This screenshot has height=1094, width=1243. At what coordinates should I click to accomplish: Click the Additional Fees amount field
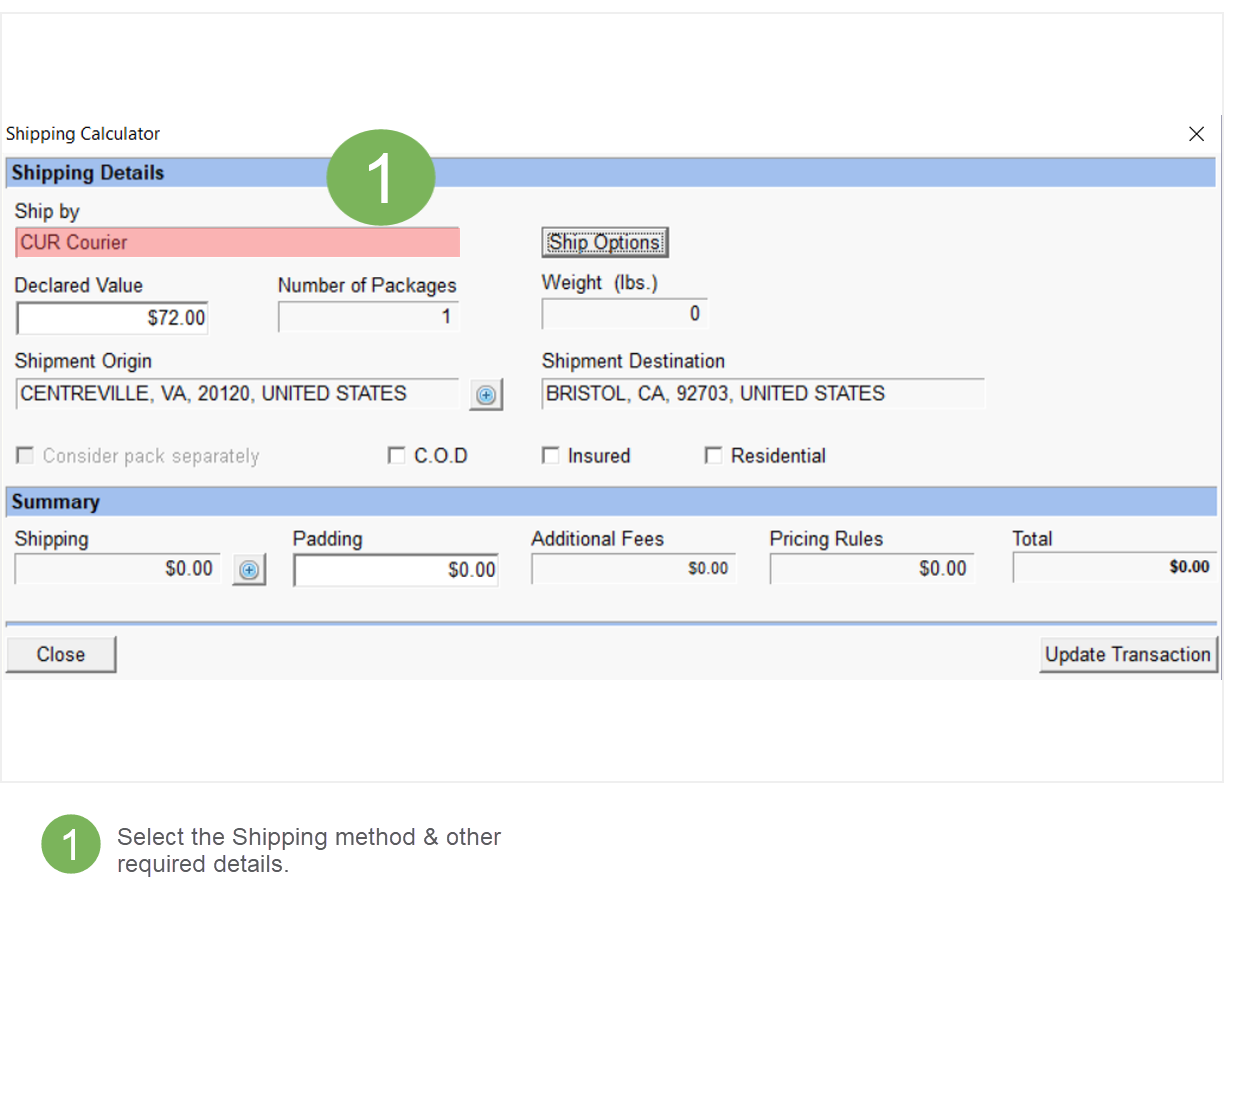tap(633, 569)
